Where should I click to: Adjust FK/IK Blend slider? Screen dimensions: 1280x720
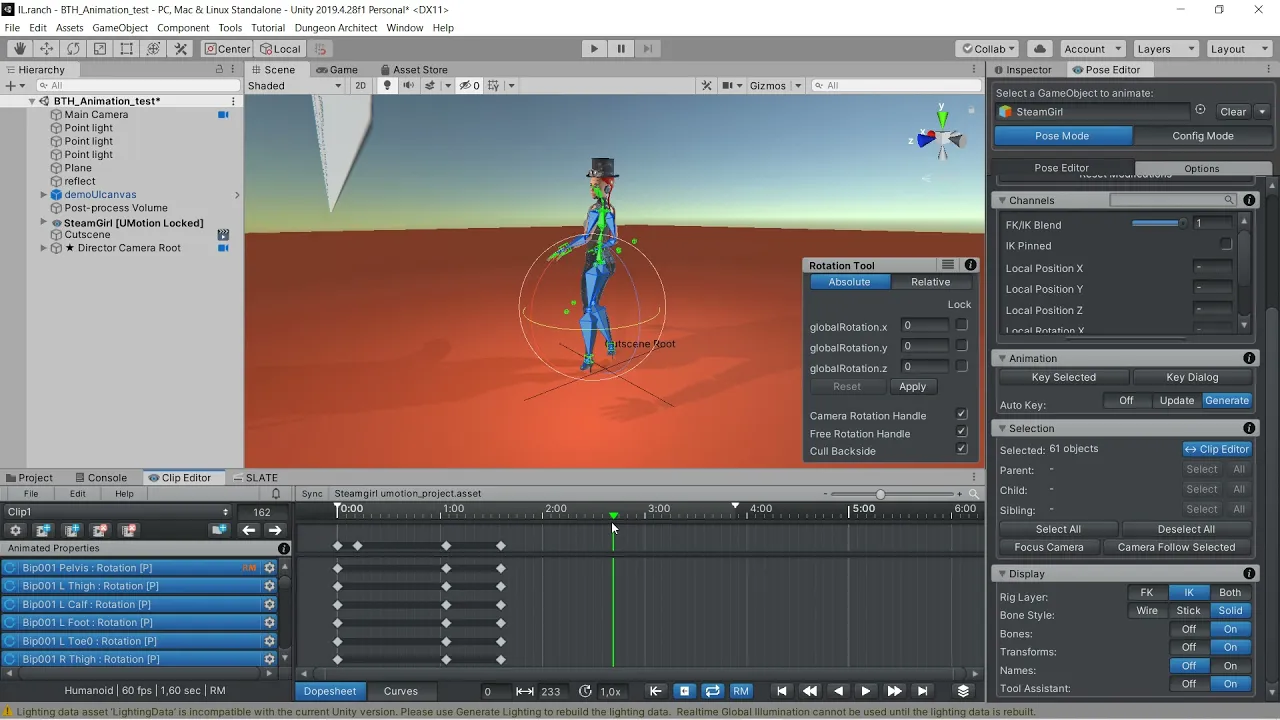click(x=1159, y=224)
